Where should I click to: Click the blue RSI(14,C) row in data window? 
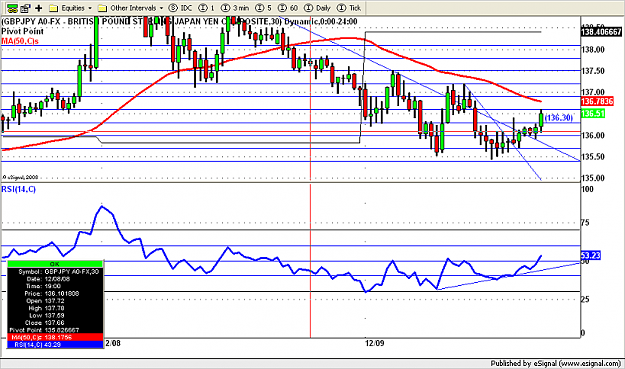tap(55, 344)
